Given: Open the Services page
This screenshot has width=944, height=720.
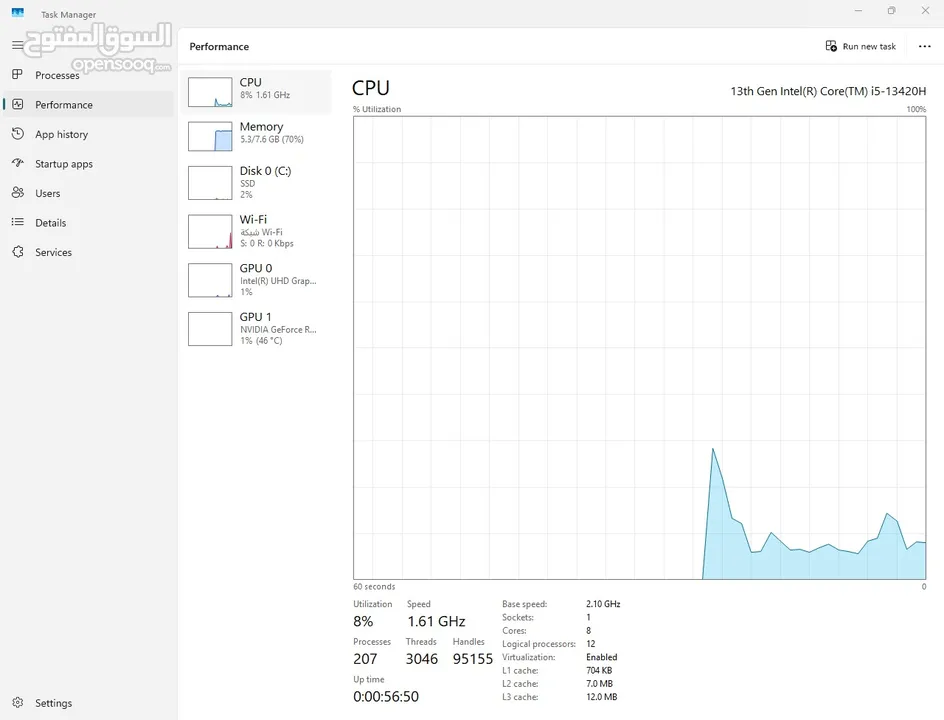Looking at the screenshot, I should (x=88, y=252).
